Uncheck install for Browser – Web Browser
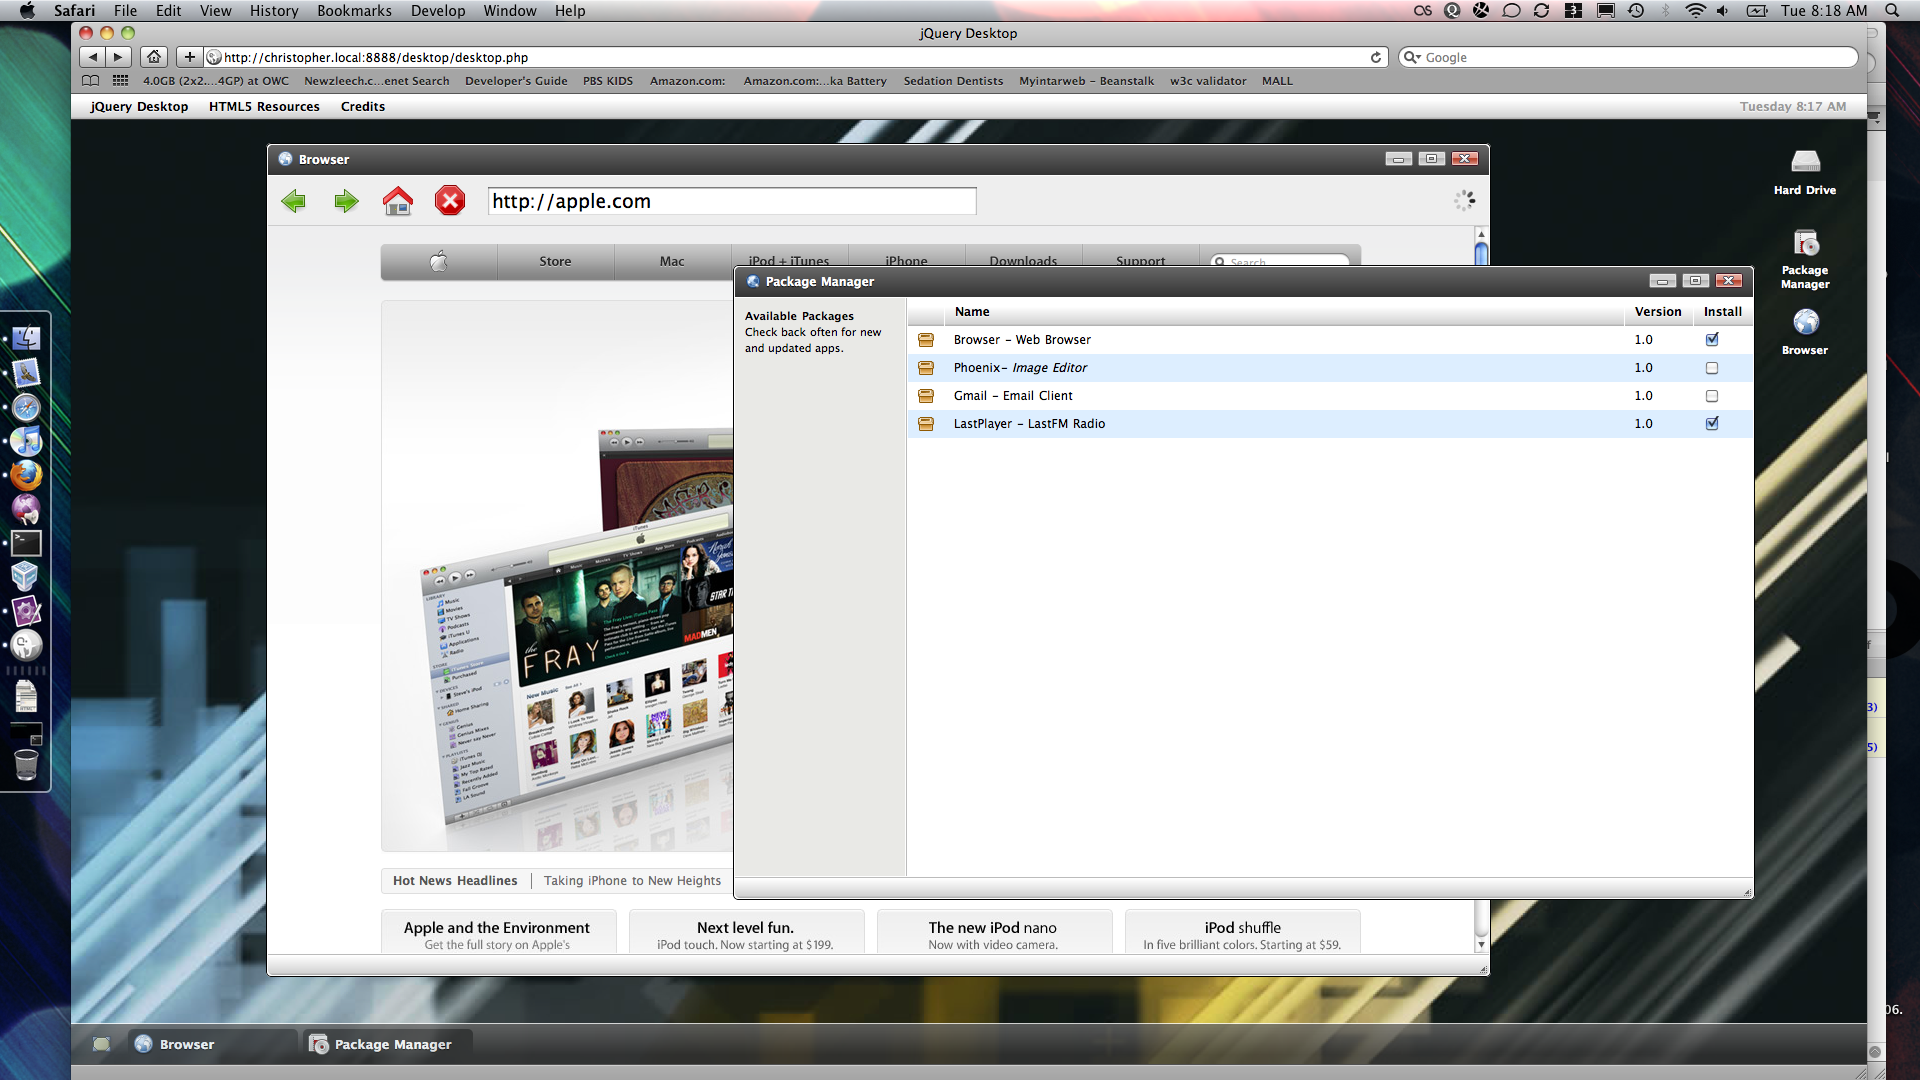This screenshot has height=1080, width=1920. click(1712, 340)
